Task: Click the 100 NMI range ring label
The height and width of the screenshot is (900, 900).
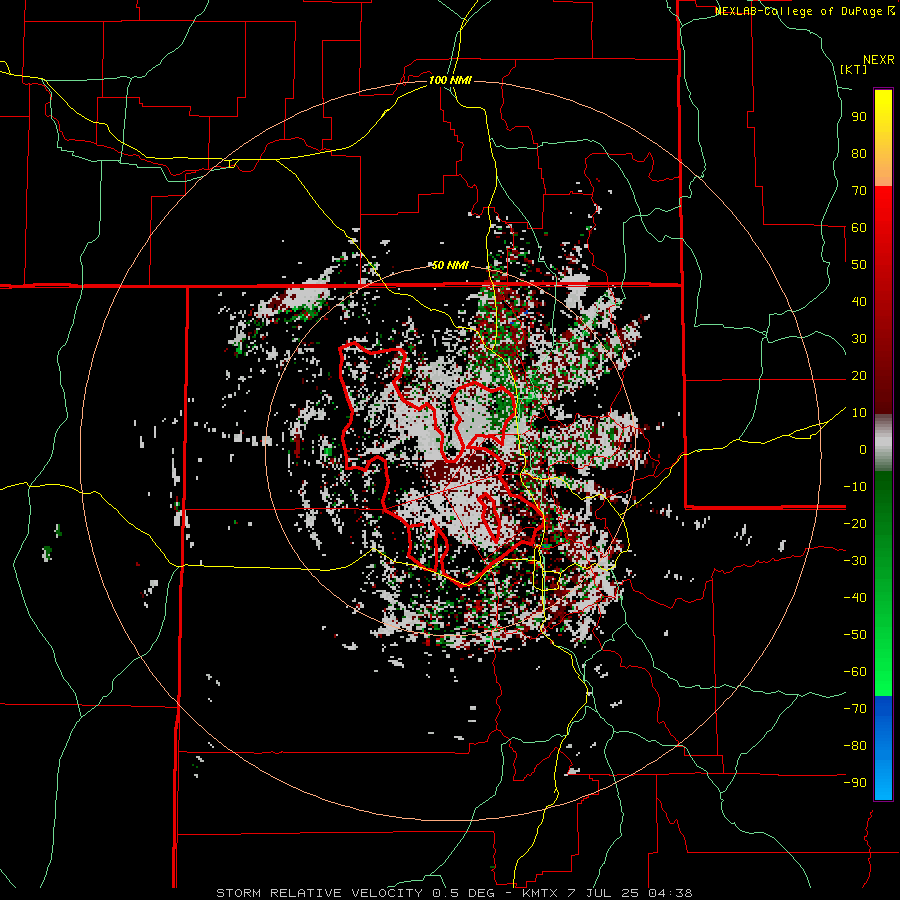Action: click(450, 80)
